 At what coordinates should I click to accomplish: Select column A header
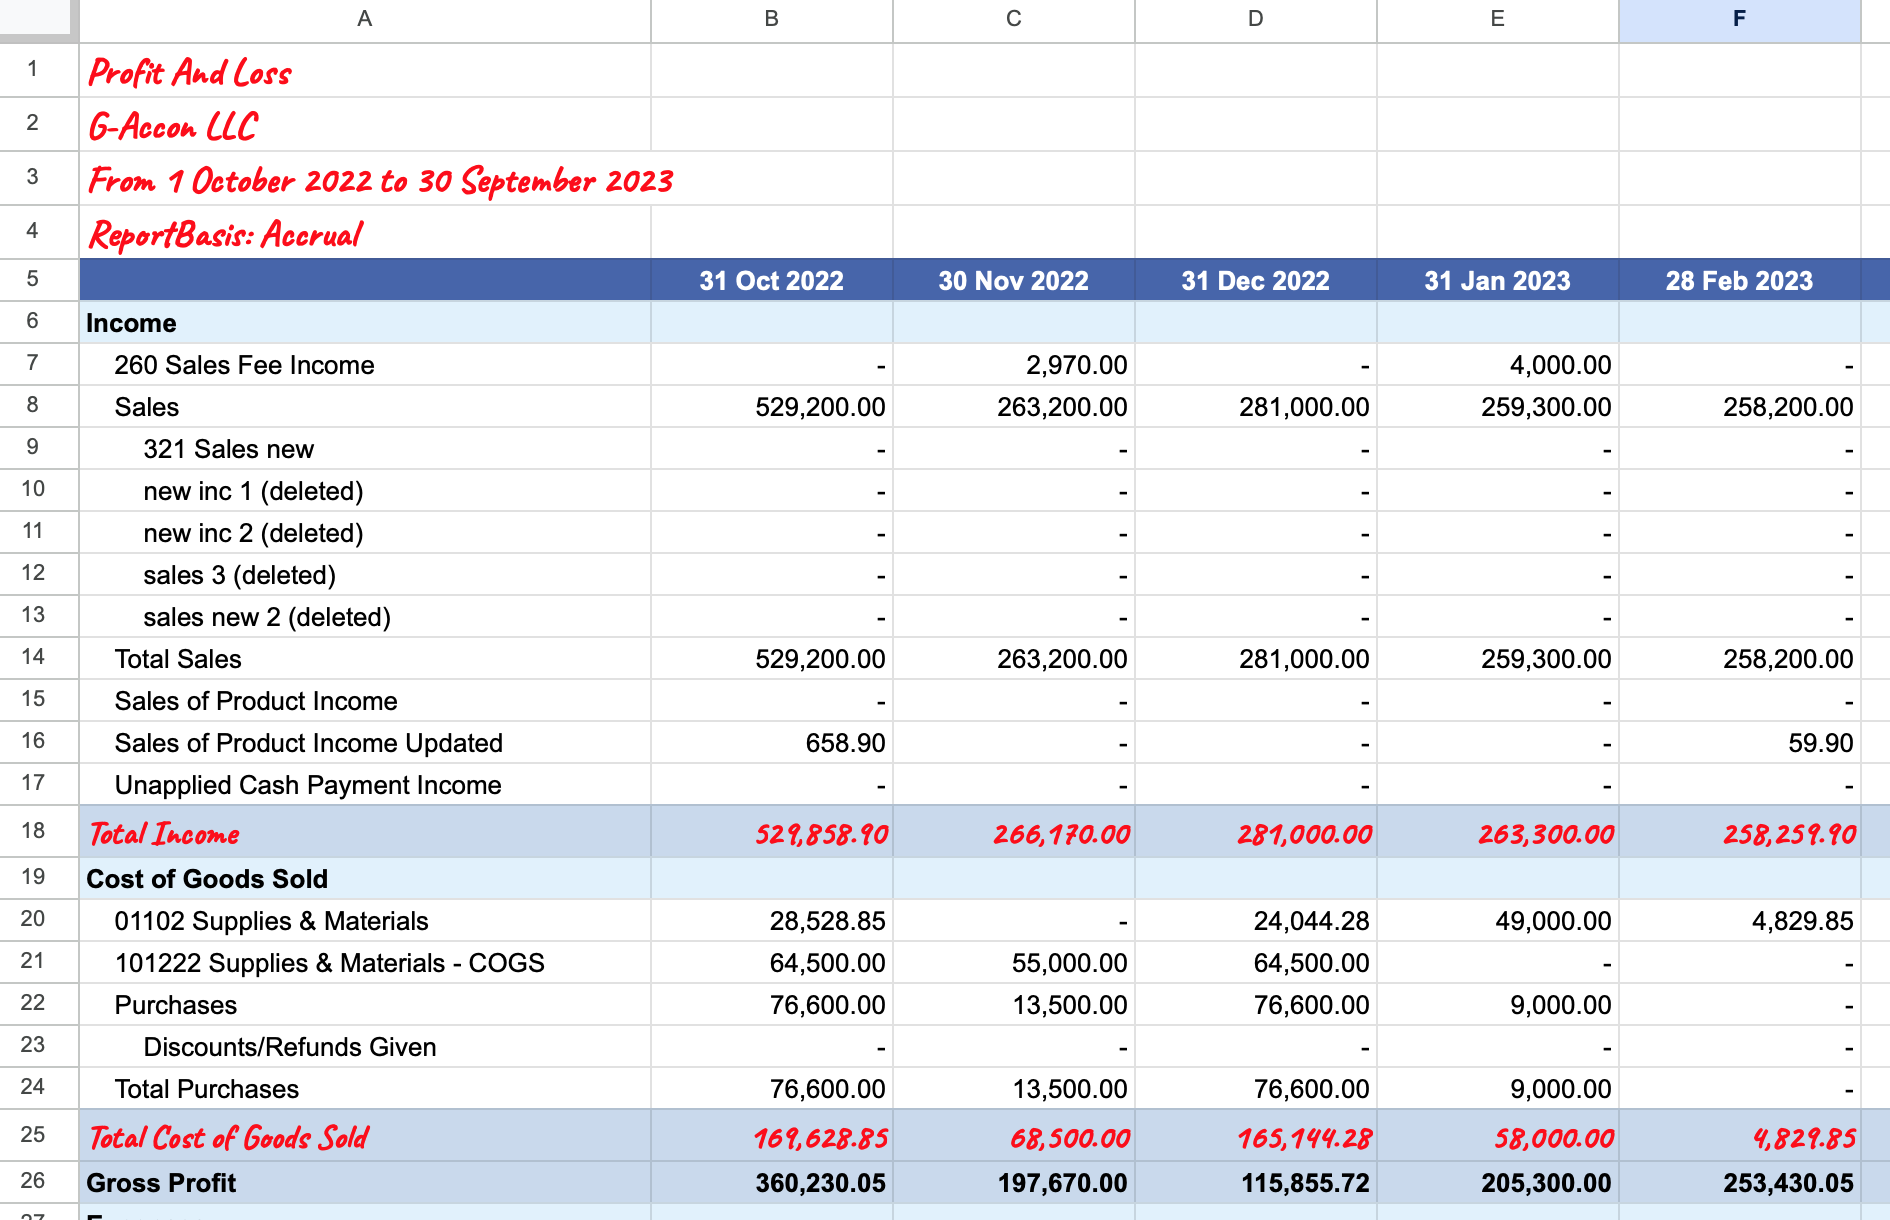(x=365, y=20)
